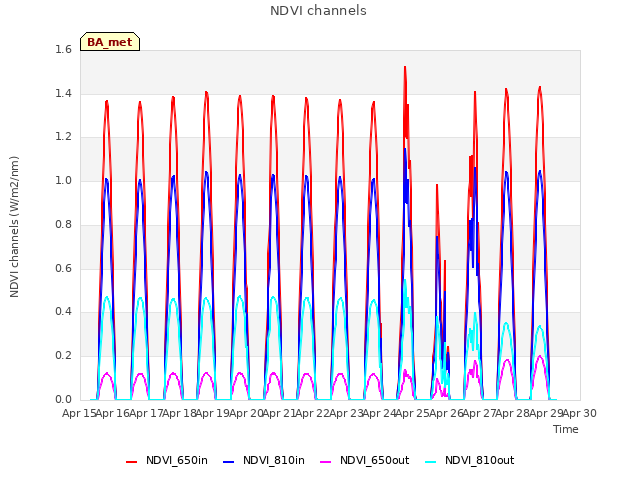
Task: Click the 1.6 y-axis tick value
Action: pyautogui.click(x=63, y=50)
